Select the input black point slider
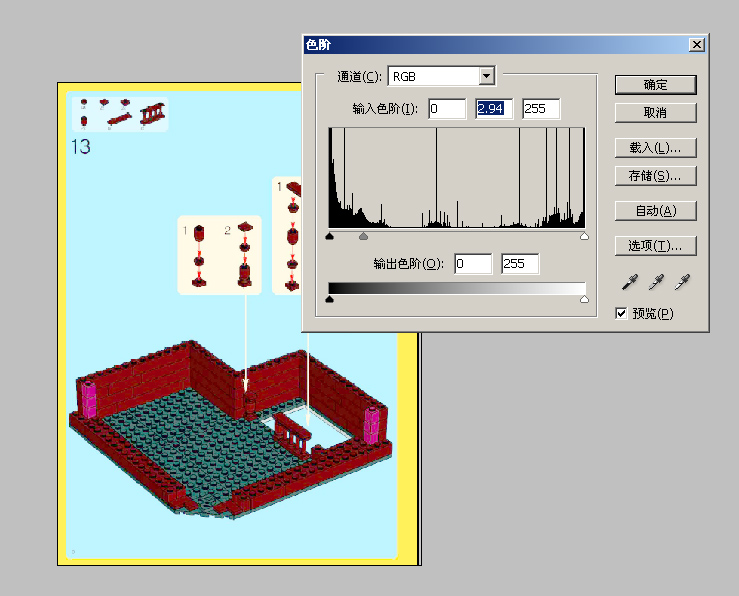Image resolution: width=739 pixels, height=596 pixels. (329, 236)
